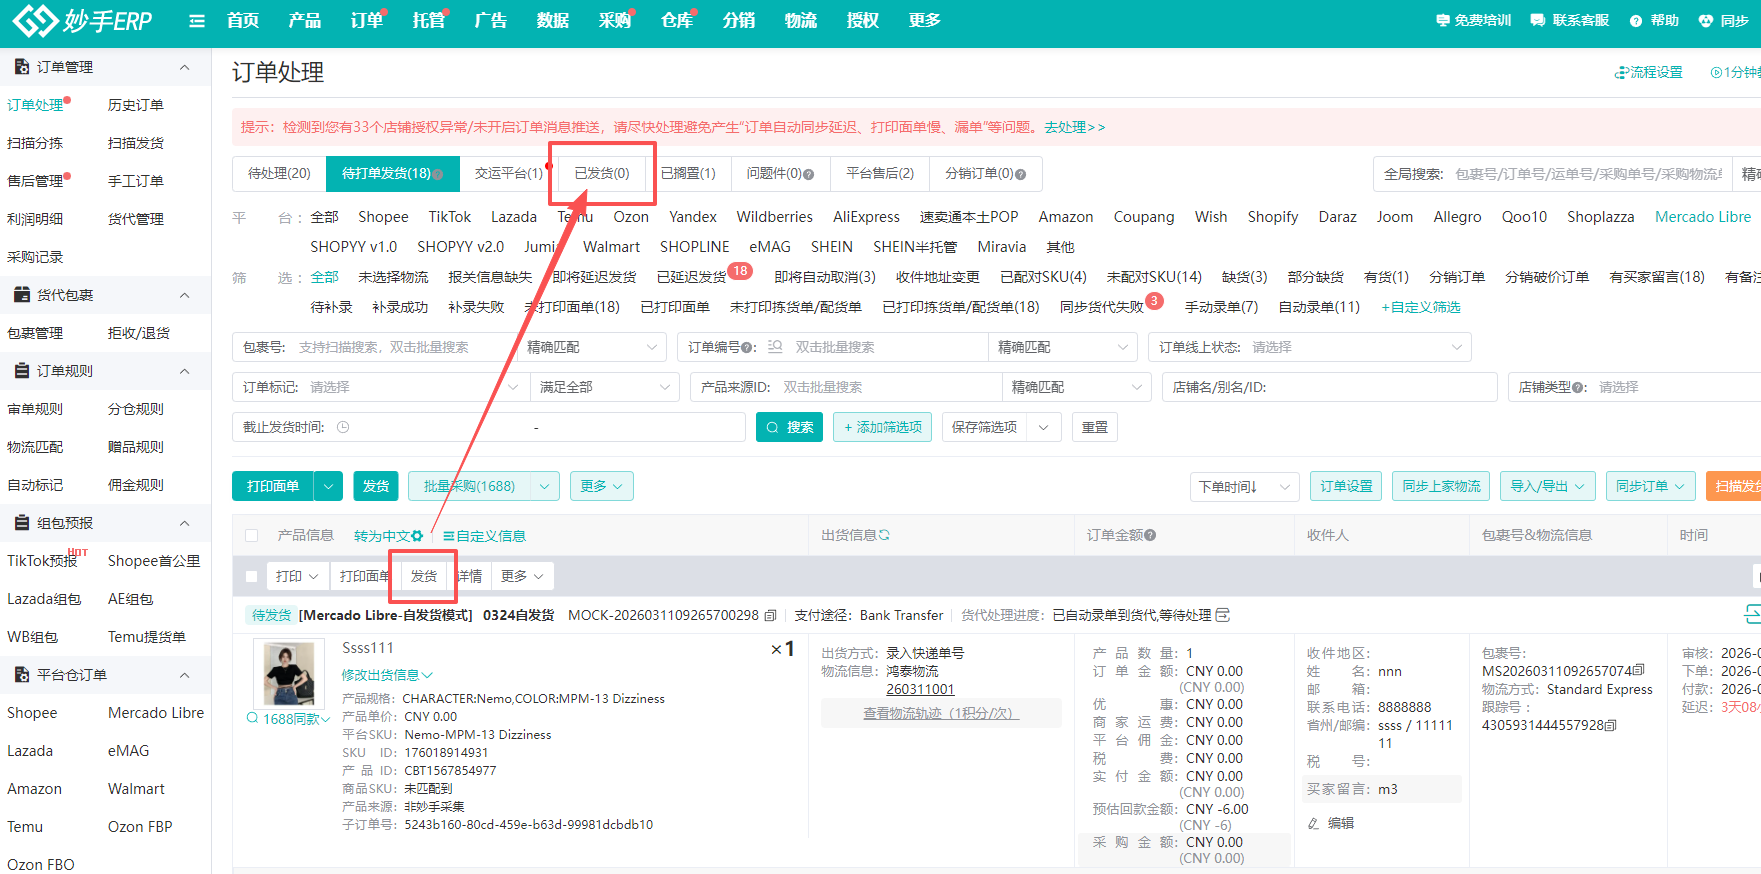
Task: Click the 订单设置 button
Action: (x=1346, y=486)
